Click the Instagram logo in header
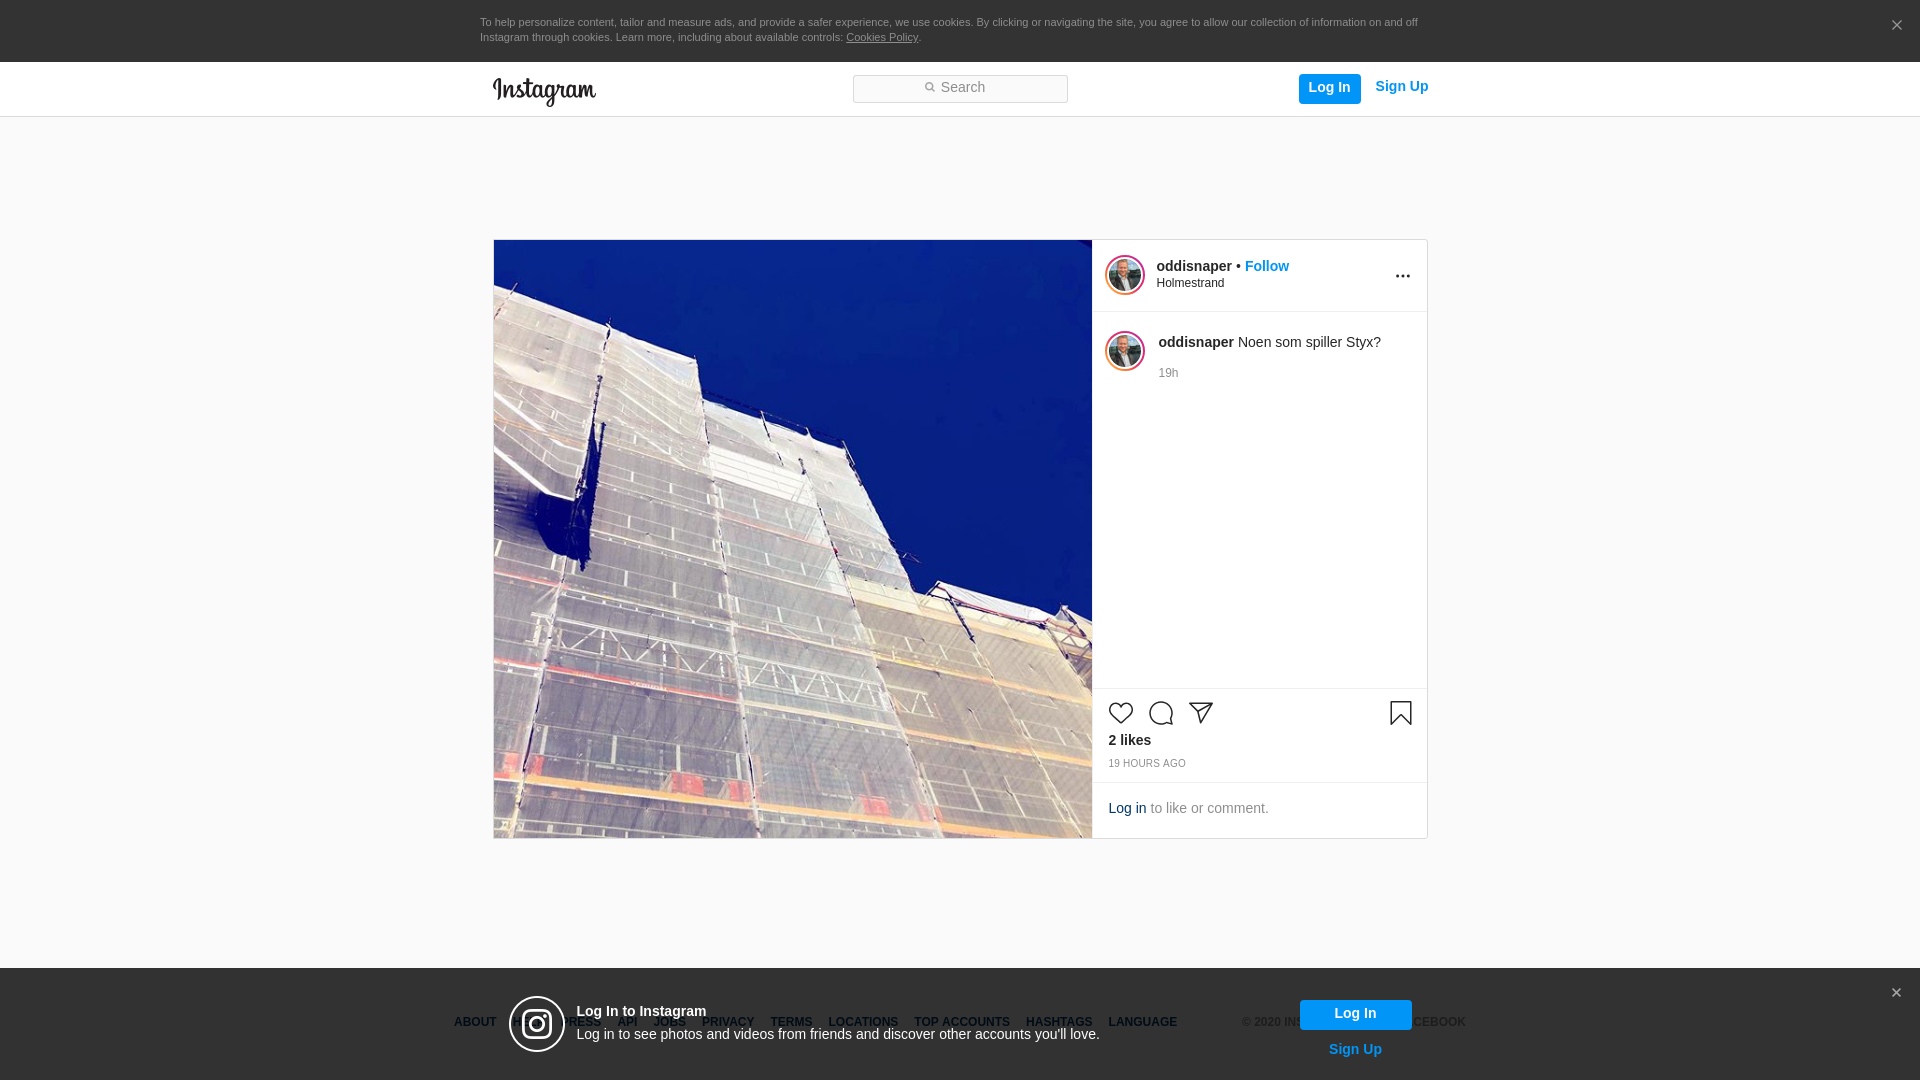Screen dimensions: 1920x1080 coord(544,91)
